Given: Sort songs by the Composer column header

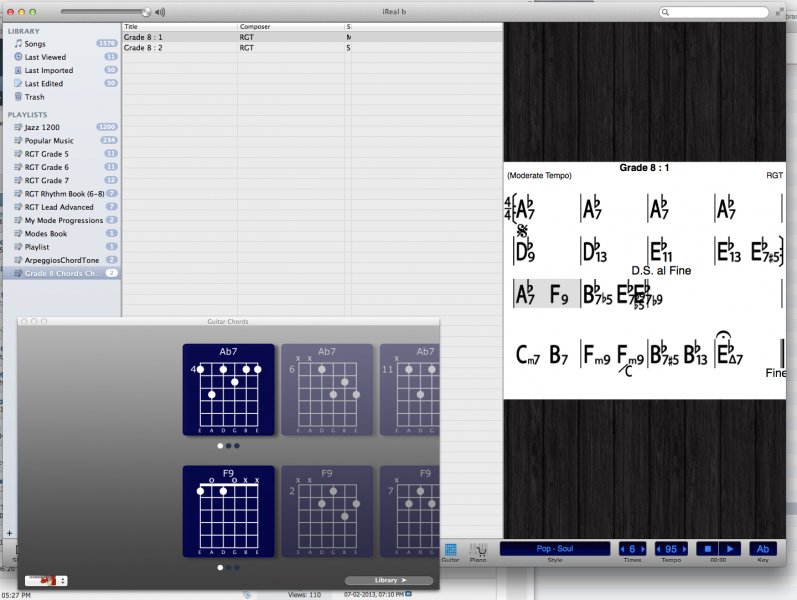Looking at the screenshot, I should tap(290, 26).
